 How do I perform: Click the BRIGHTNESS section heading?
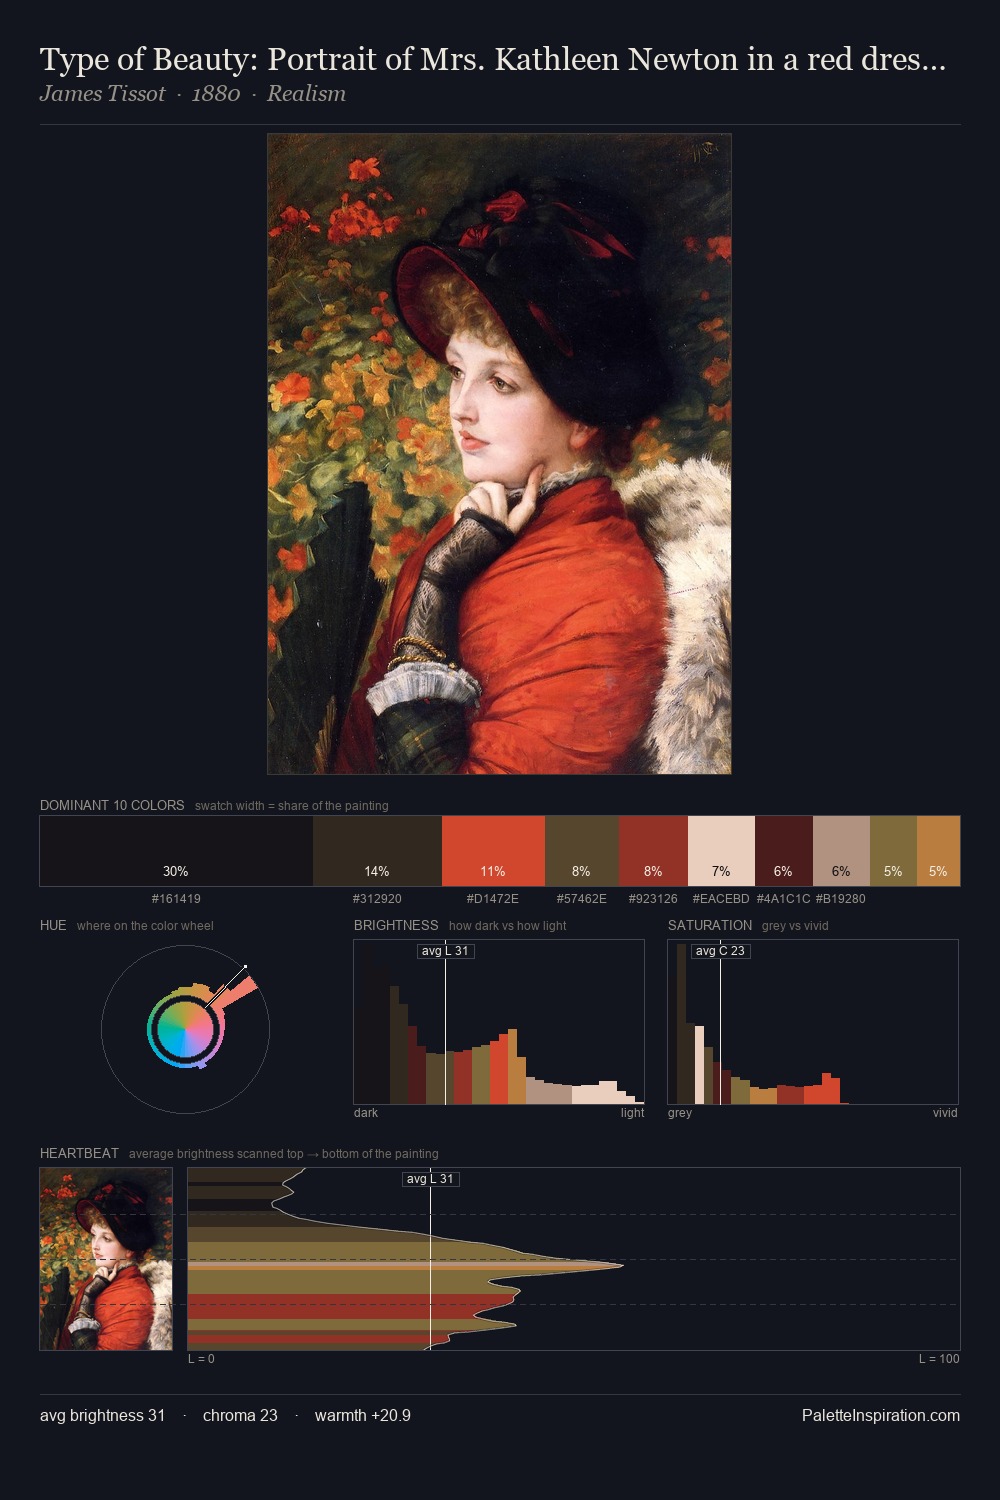tap(396, 925)
